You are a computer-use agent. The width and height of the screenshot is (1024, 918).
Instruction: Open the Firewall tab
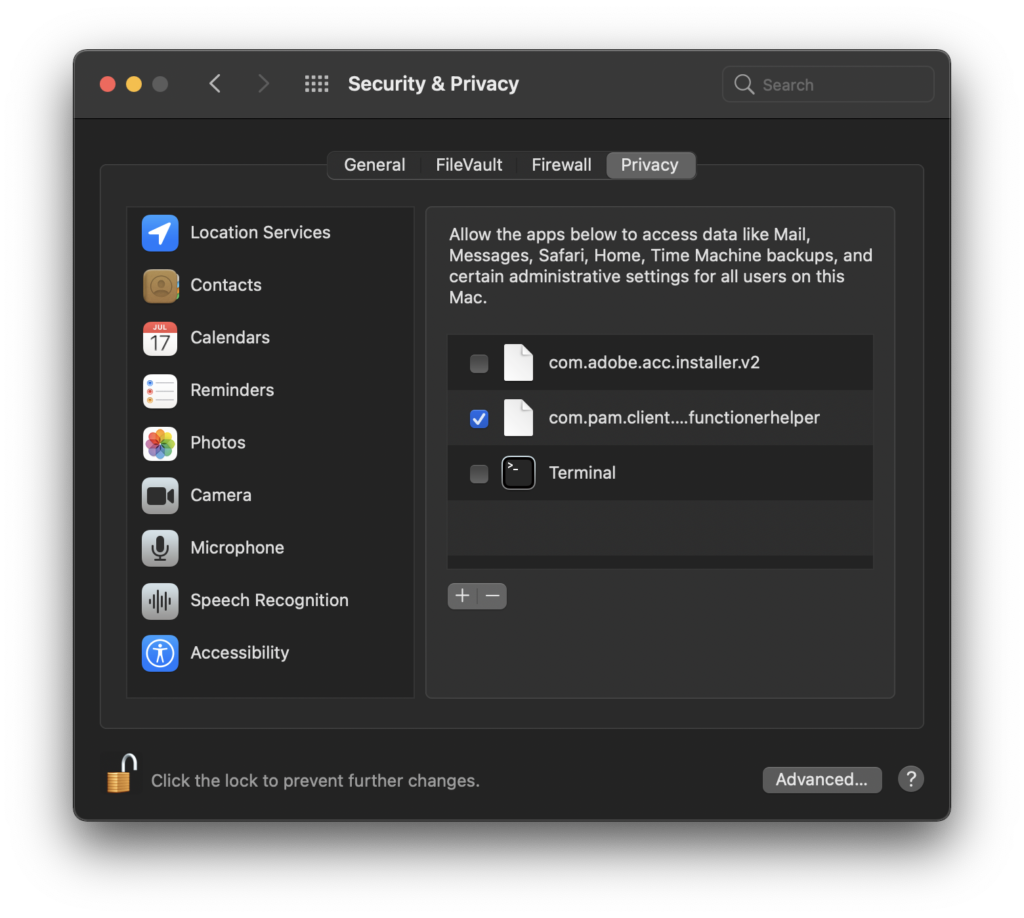point(561,165)
